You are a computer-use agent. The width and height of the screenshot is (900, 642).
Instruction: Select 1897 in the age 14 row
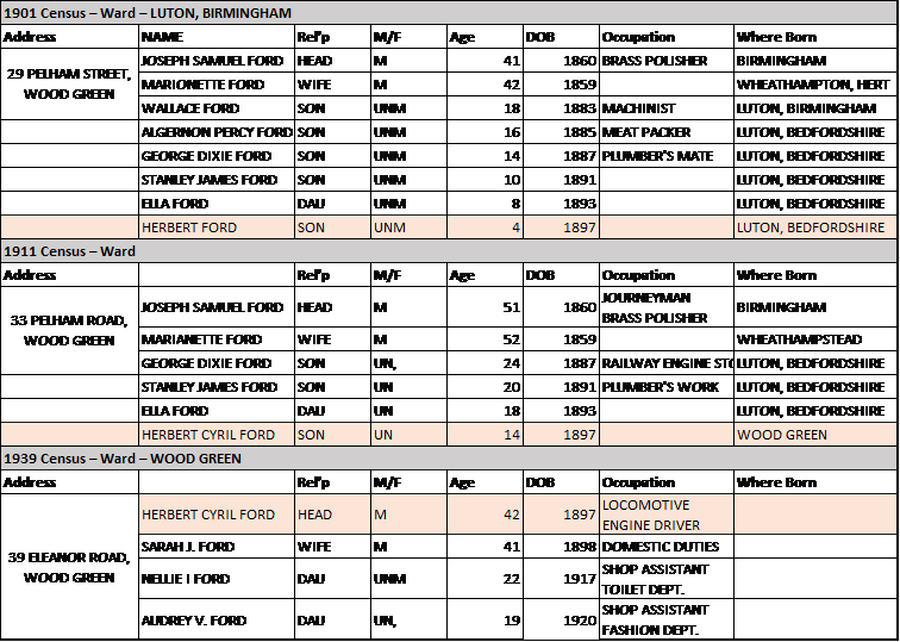click(x=561, y=435)
